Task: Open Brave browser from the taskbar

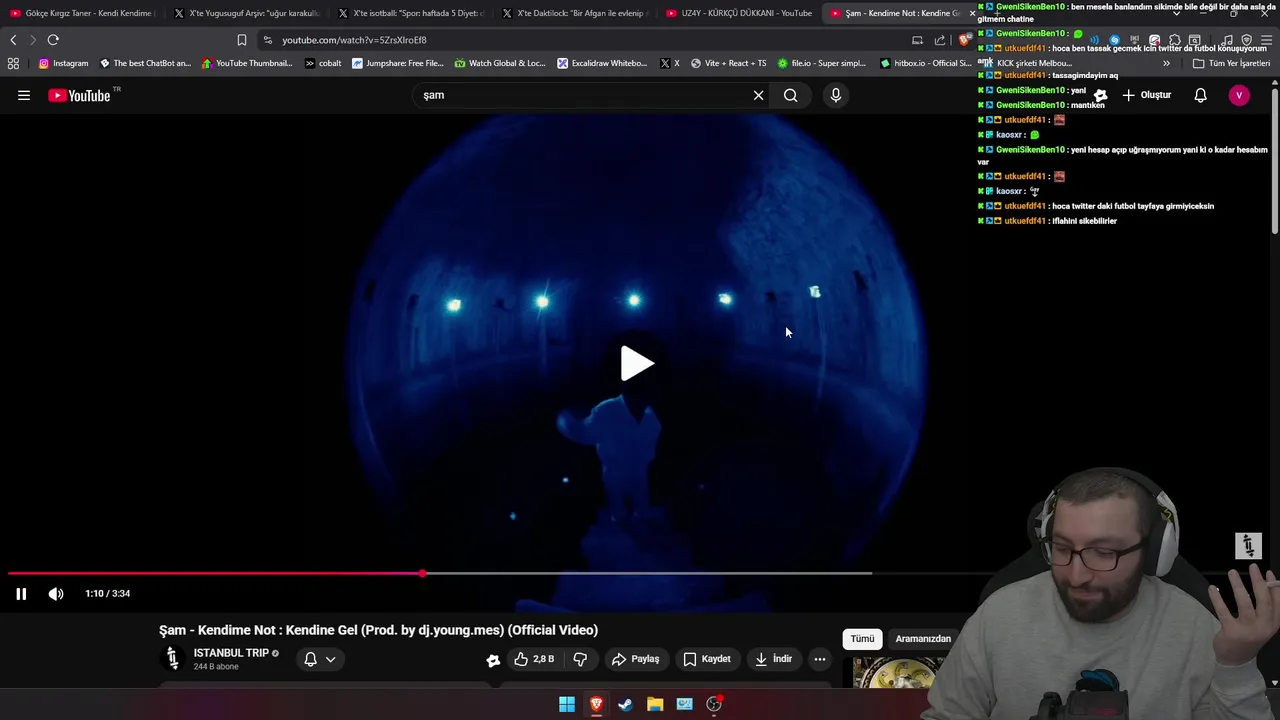Action: [x=596, y=704]
